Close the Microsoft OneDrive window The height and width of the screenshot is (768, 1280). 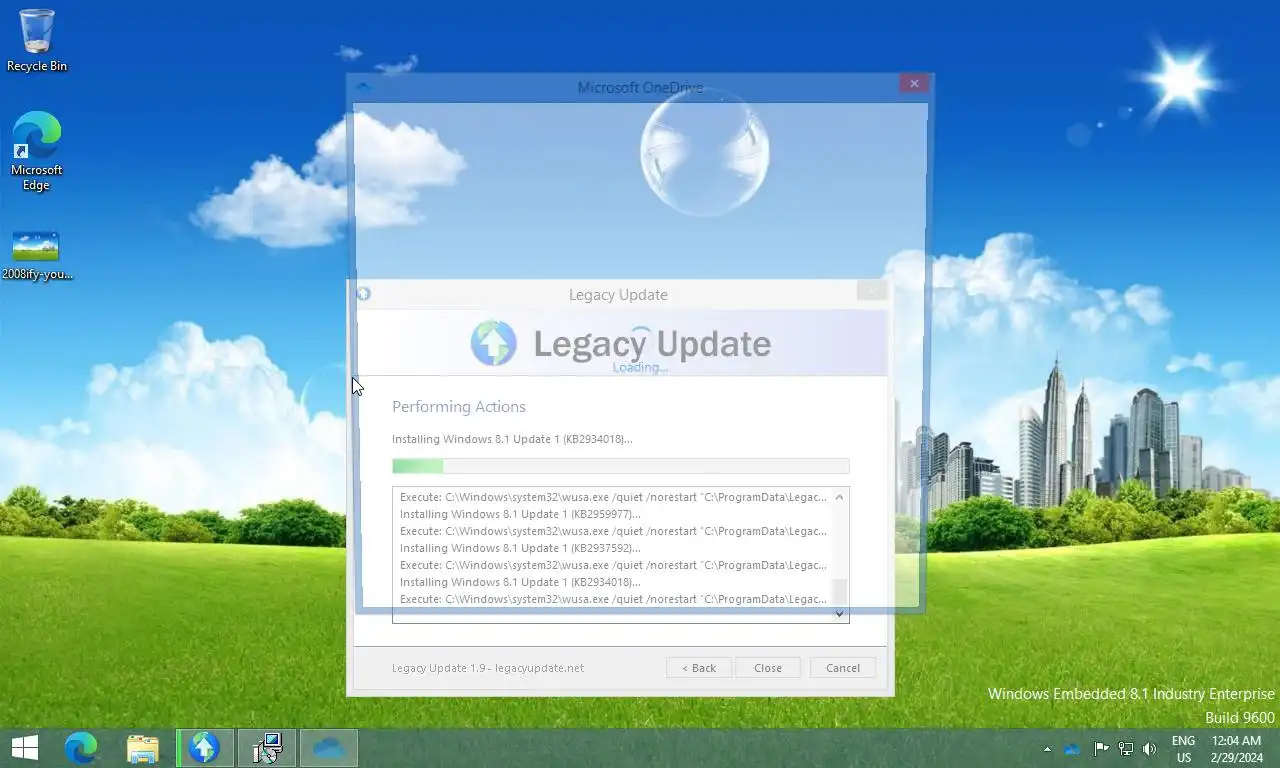tap(914, 85)
